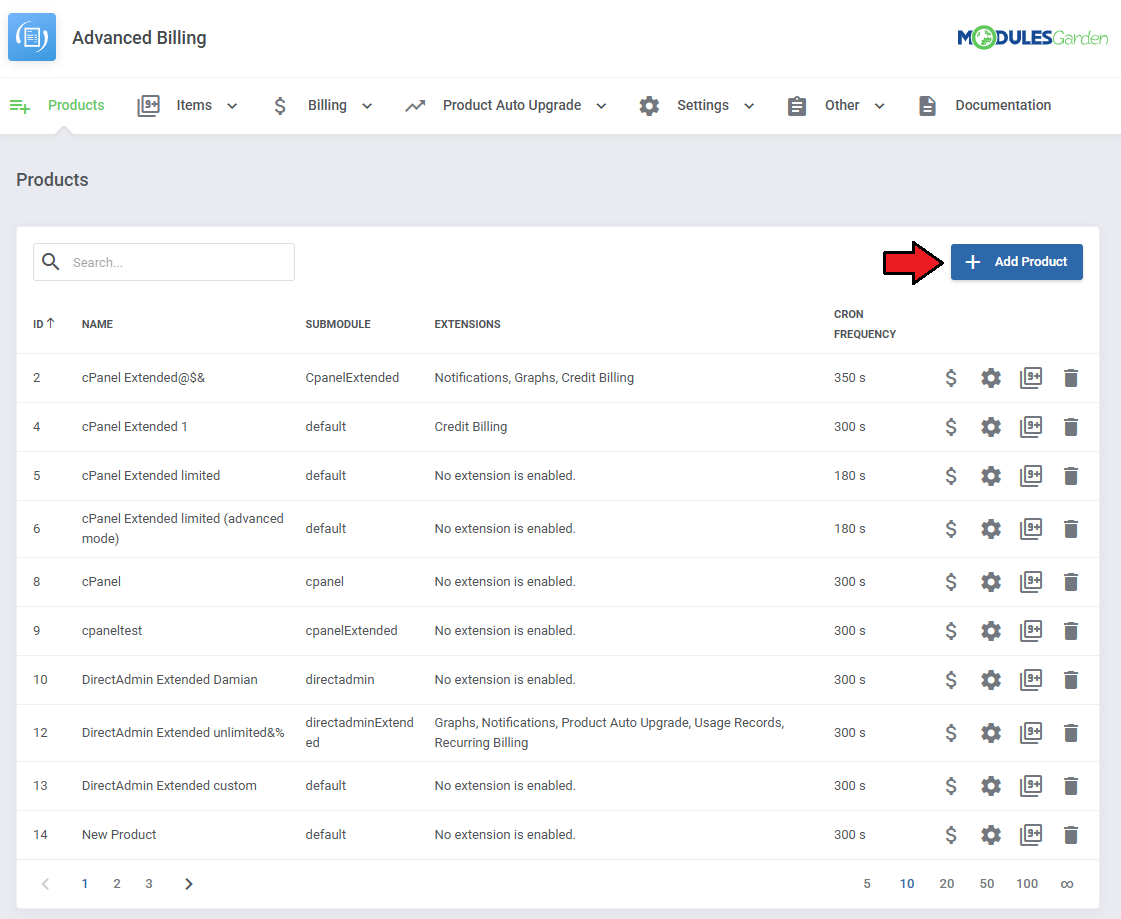The height and width of the screenshot is (919, 1121).
Task: Click the ModulesGarden logo
Action: (1032, 37)
